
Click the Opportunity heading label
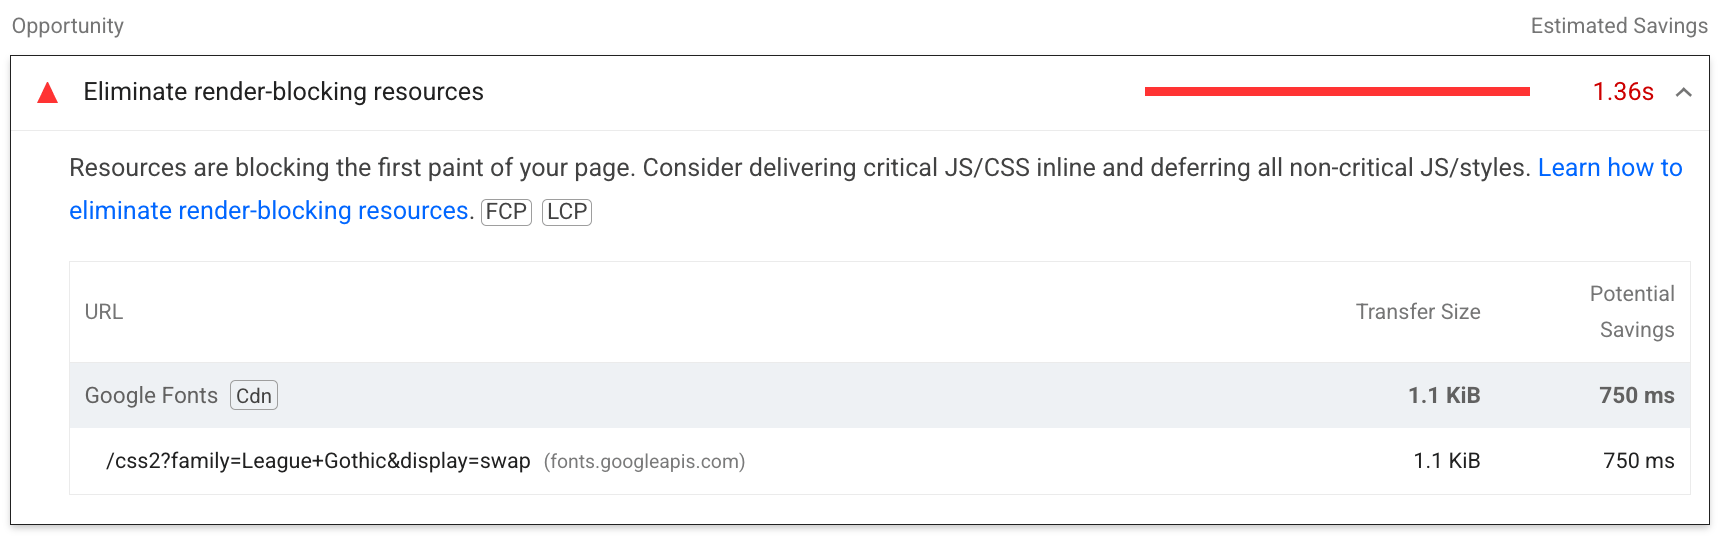(68, 26)
